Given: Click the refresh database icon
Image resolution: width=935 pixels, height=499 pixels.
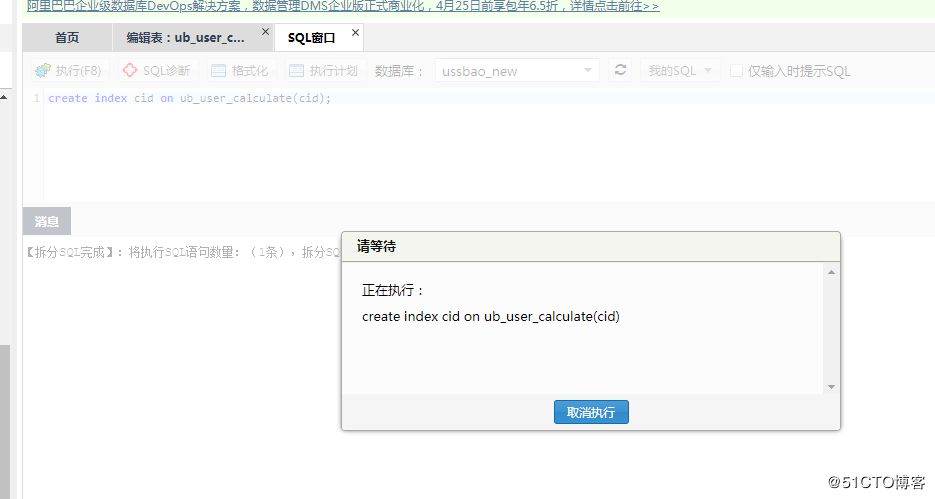Looking at the screenshot, I should pos(620,70).
